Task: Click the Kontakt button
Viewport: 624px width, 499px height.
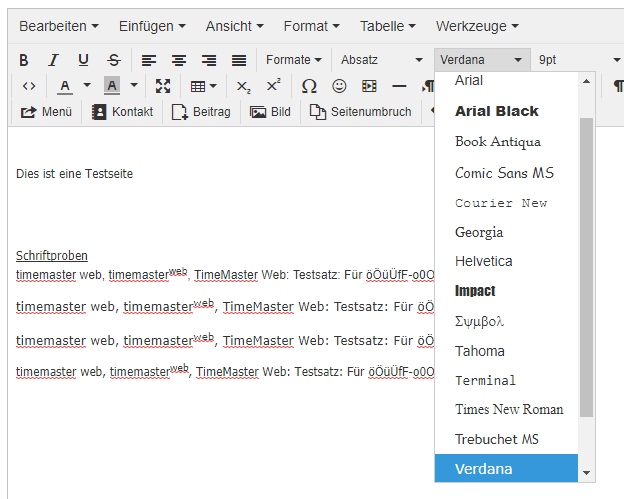Action: pyautogui.click(x=122, y=112)
